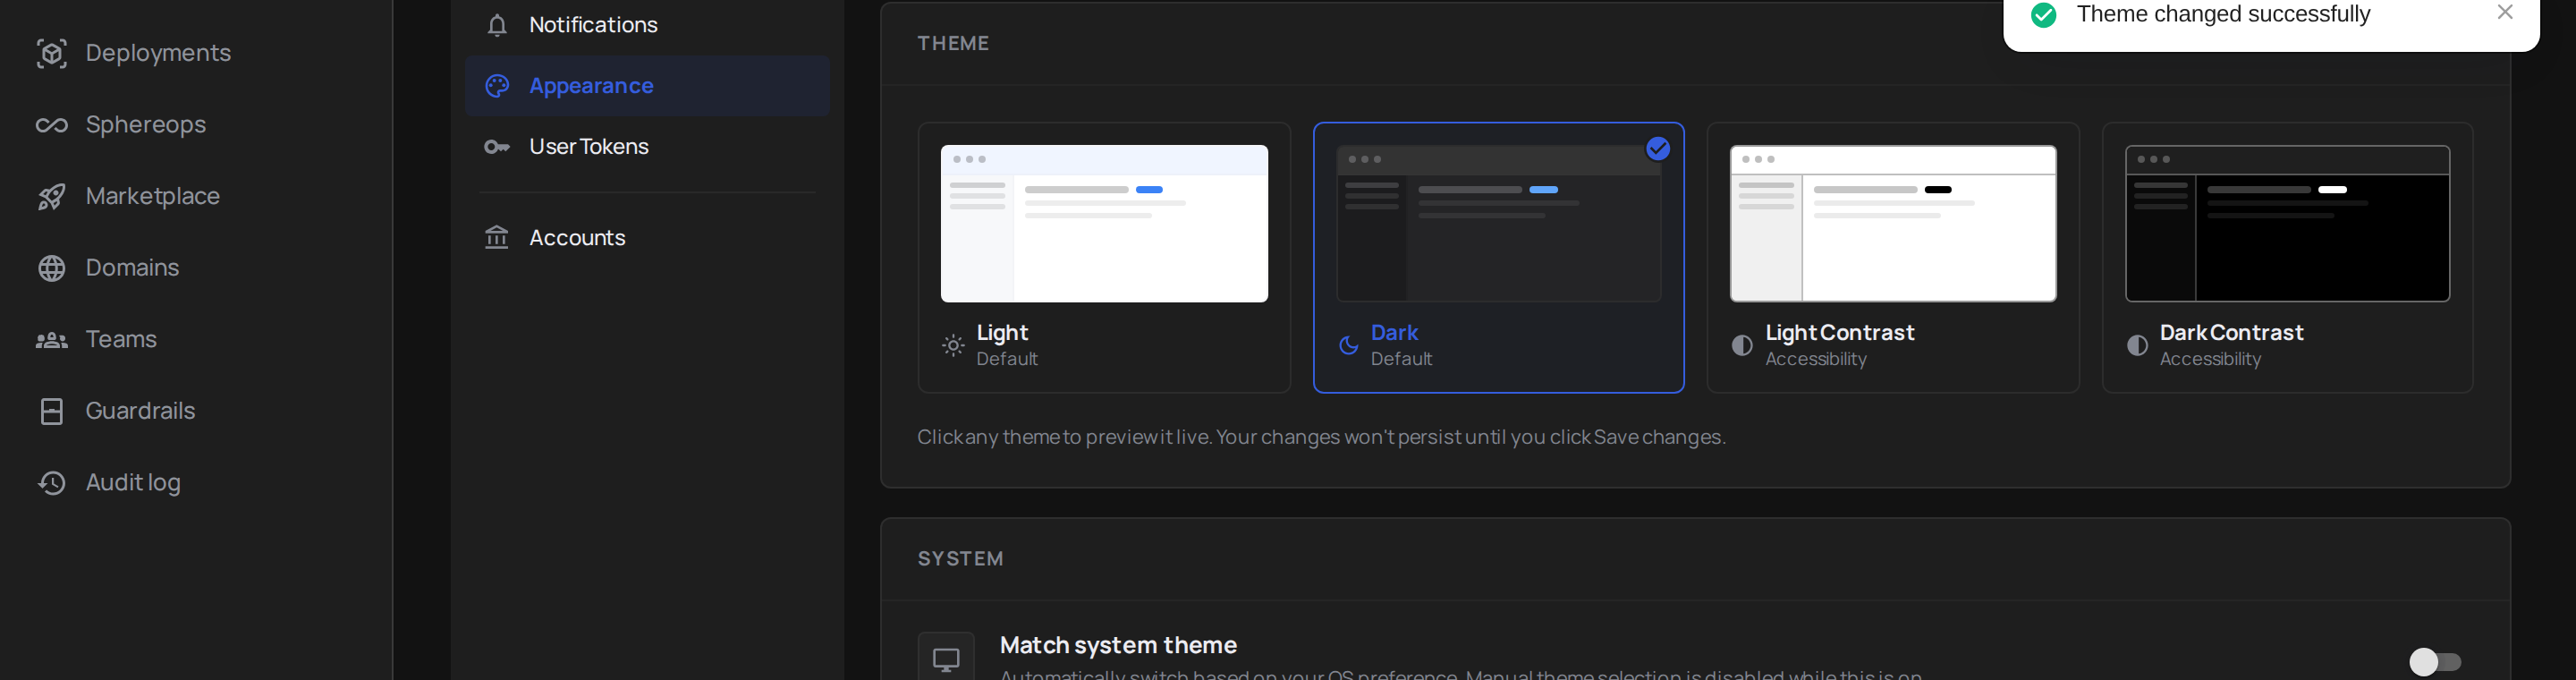
Task: Select the Dark theme preview thumbnail
Action: tap(1499, 224)
